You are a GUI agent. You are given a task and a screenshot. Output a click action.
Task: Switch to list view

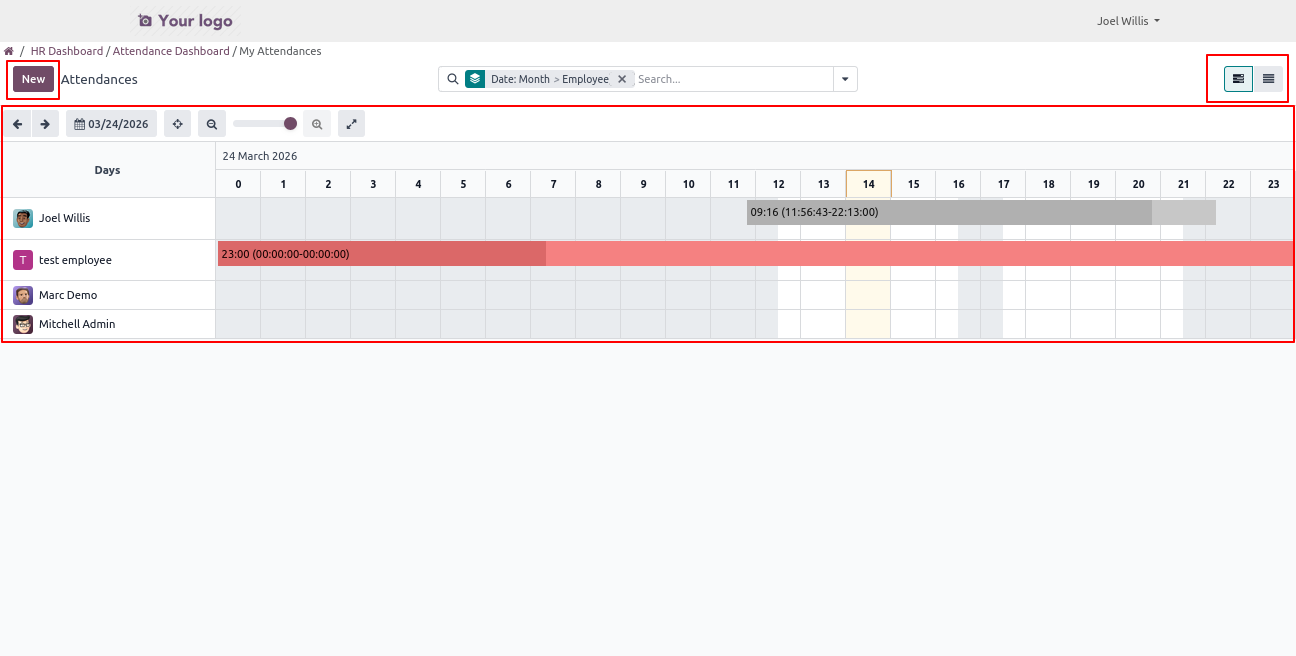[1268, 79]
